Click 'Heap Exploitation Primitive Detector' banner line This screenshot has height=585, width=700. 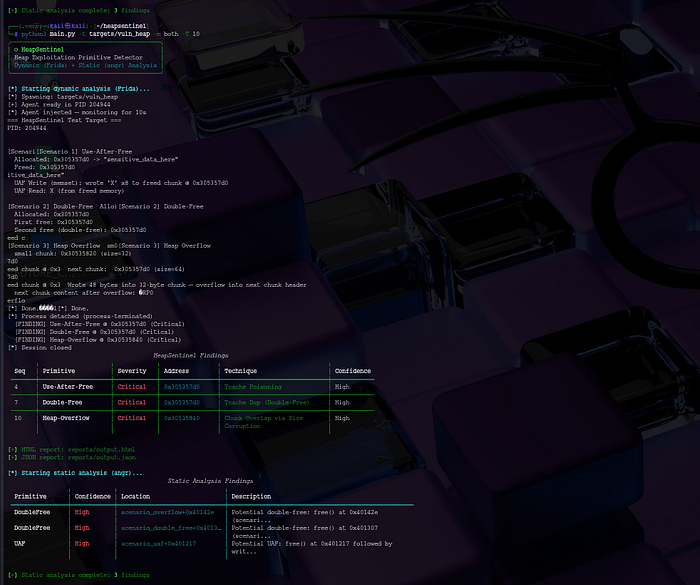(x=78, y=58)
